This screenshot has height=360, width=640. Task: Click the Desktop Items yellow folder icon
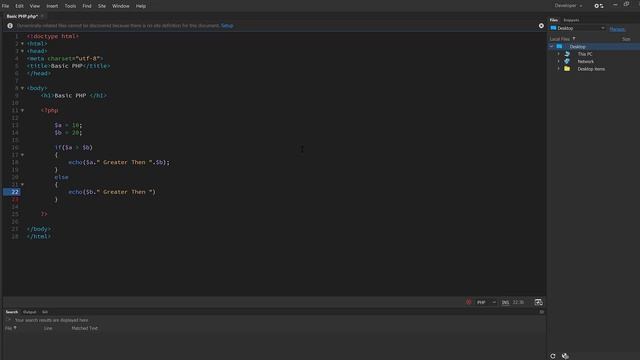pos(567,69)
